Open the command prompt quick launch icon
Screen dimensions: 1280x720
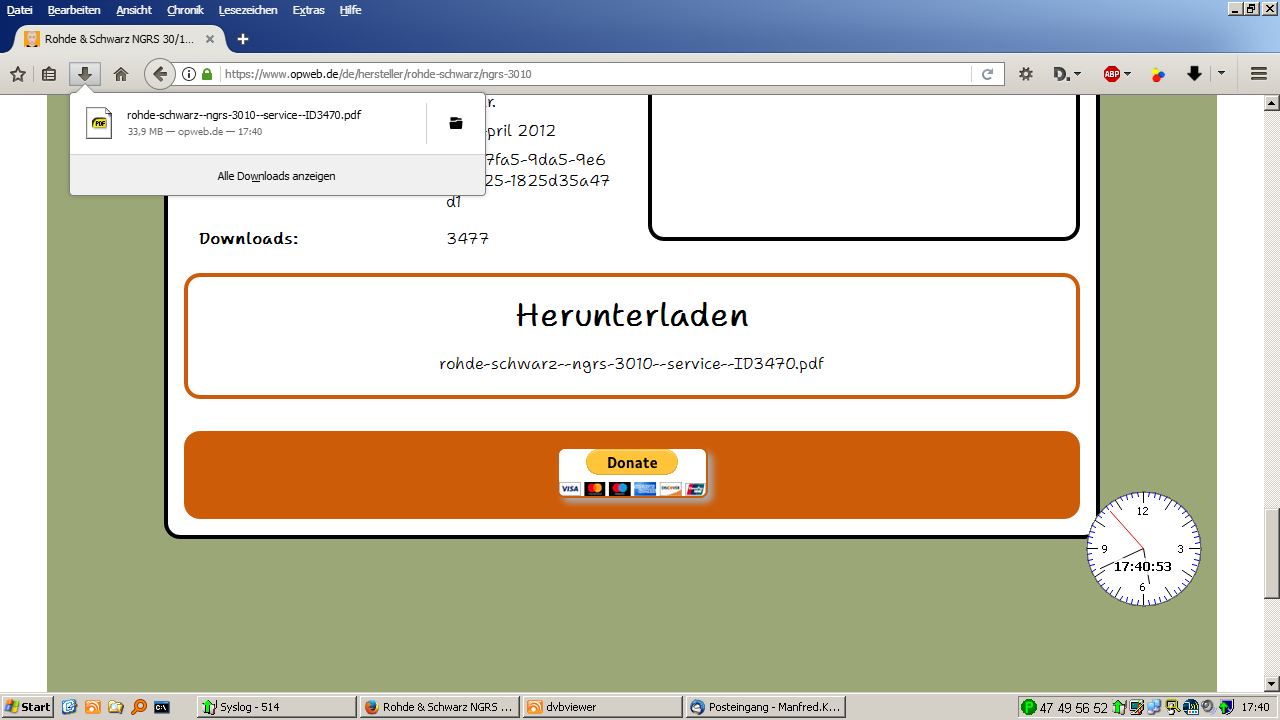[161, 707]
